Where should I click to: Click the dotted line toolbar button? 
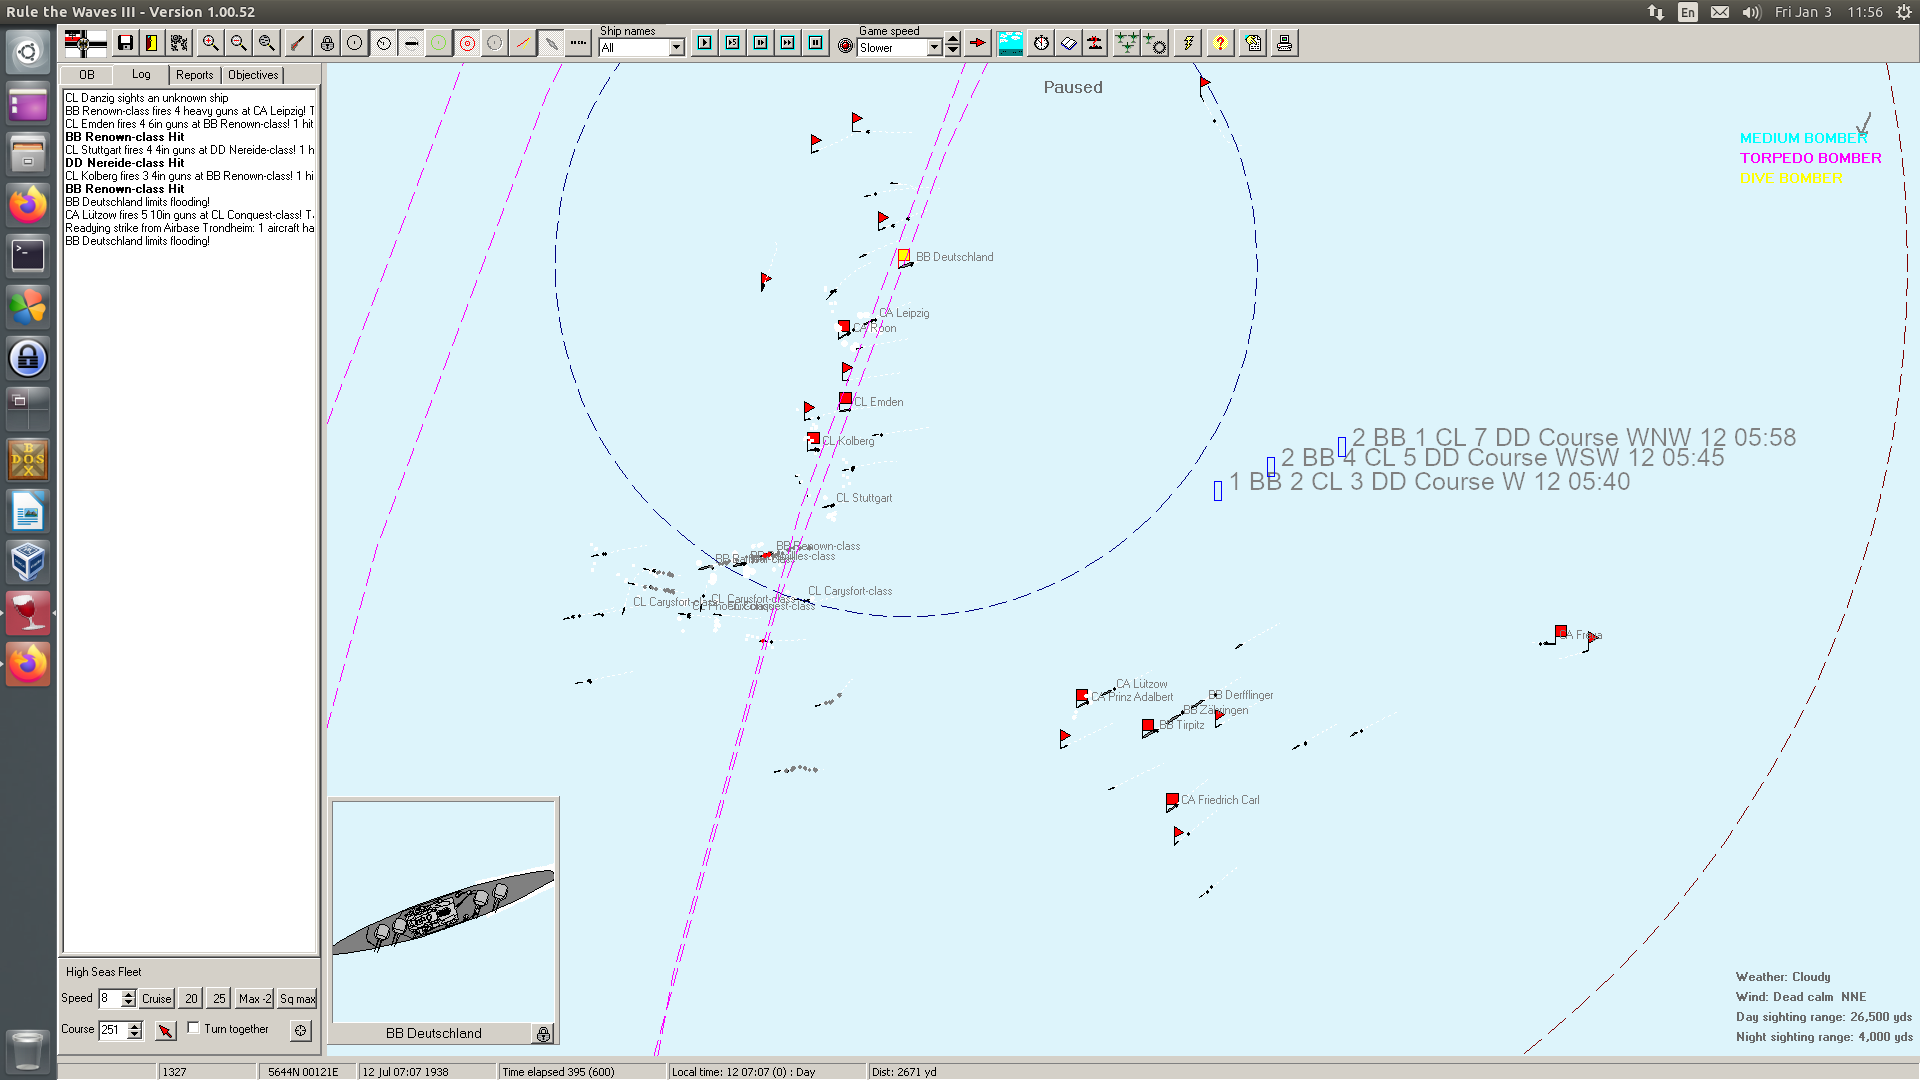(579, 43)
